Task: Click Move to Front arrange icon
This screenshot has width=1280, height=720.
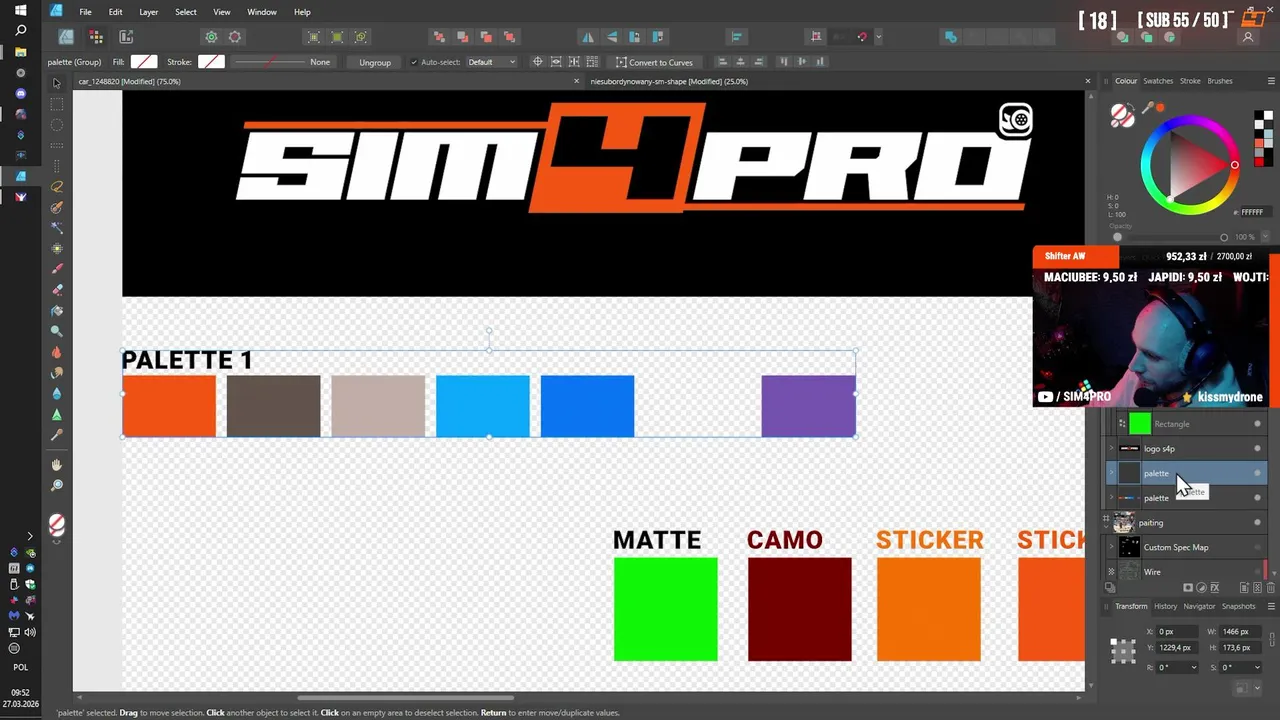Action: tap(510, 37)
